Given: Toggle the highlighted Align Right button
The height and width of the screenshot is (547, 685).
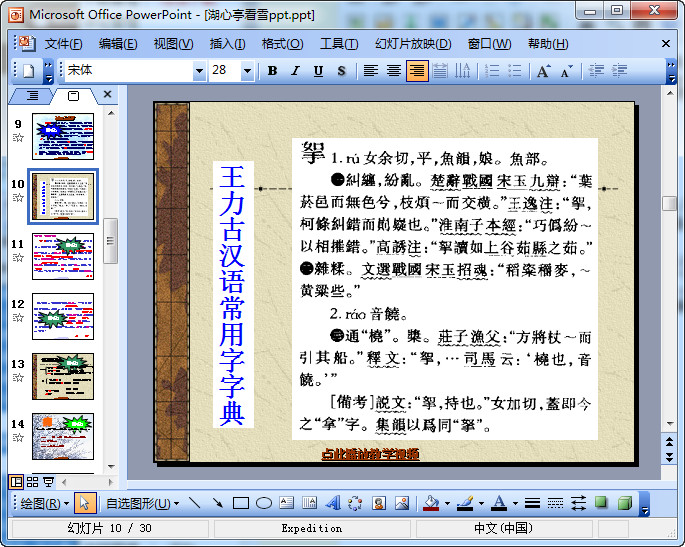Looking at the screenshot, I should [417, 70].
